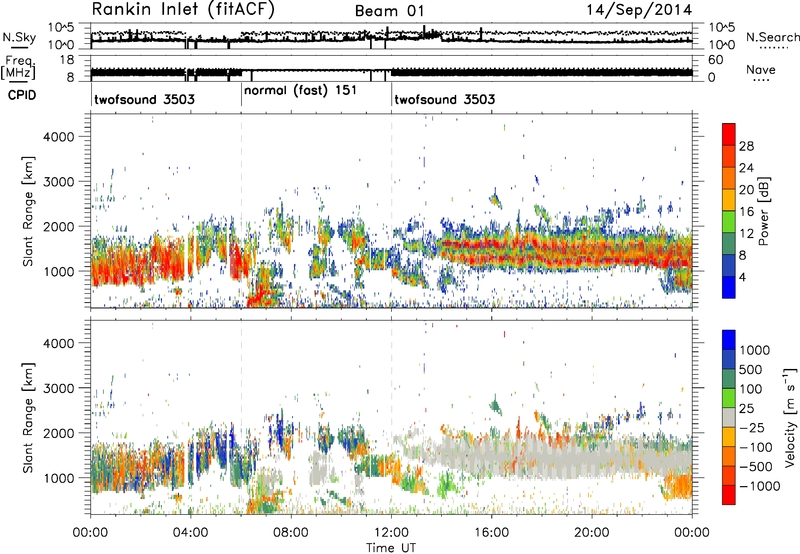Viewport: 800px width, 554px height.
Task: Click the '1000' tick on the velocity colorbar
Action: click(x=754, y=350)
